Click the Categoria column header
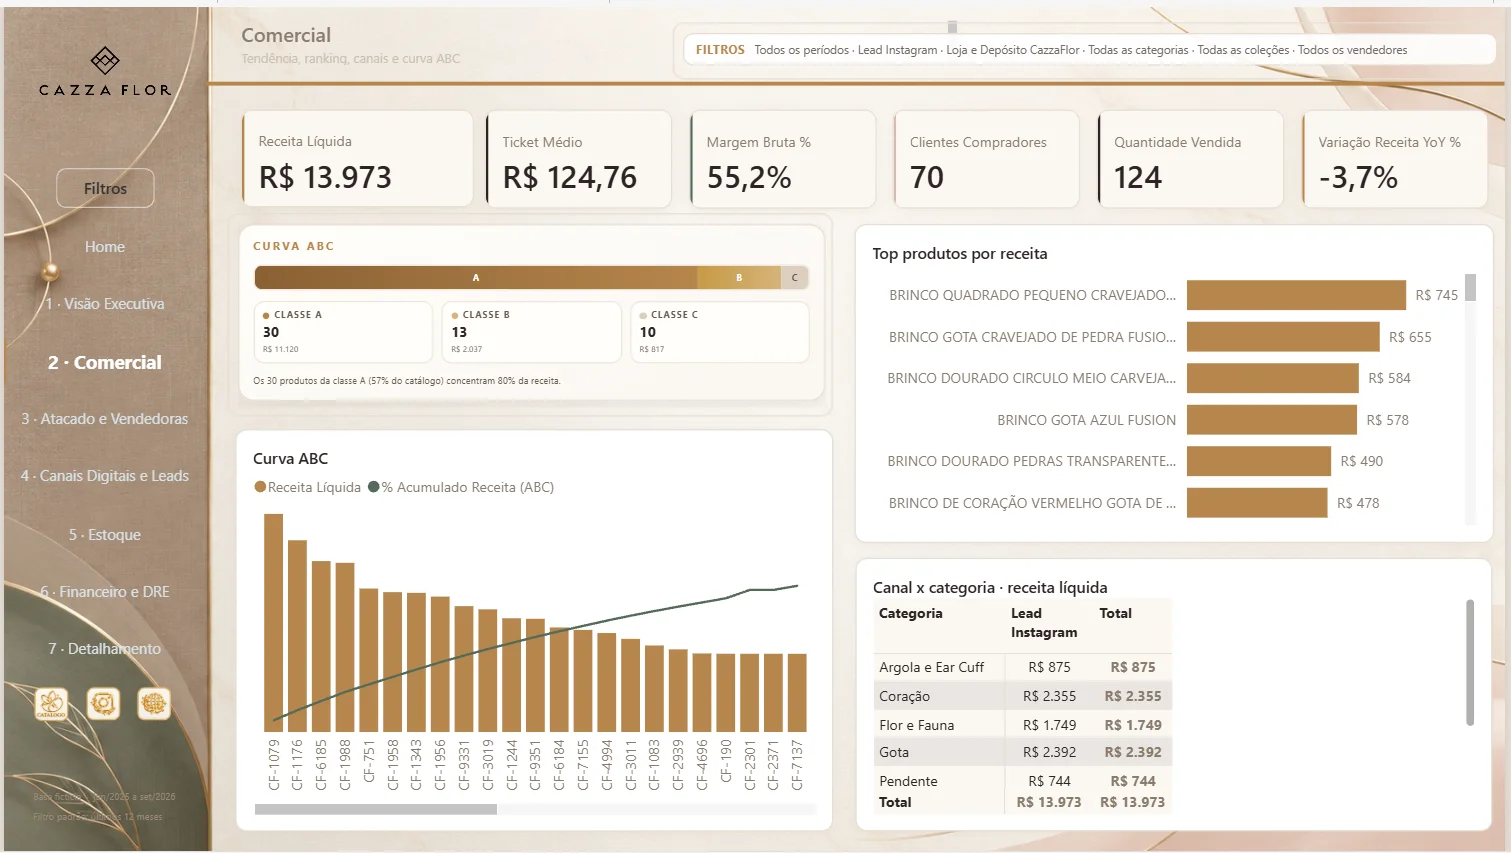 coord(910,614)
